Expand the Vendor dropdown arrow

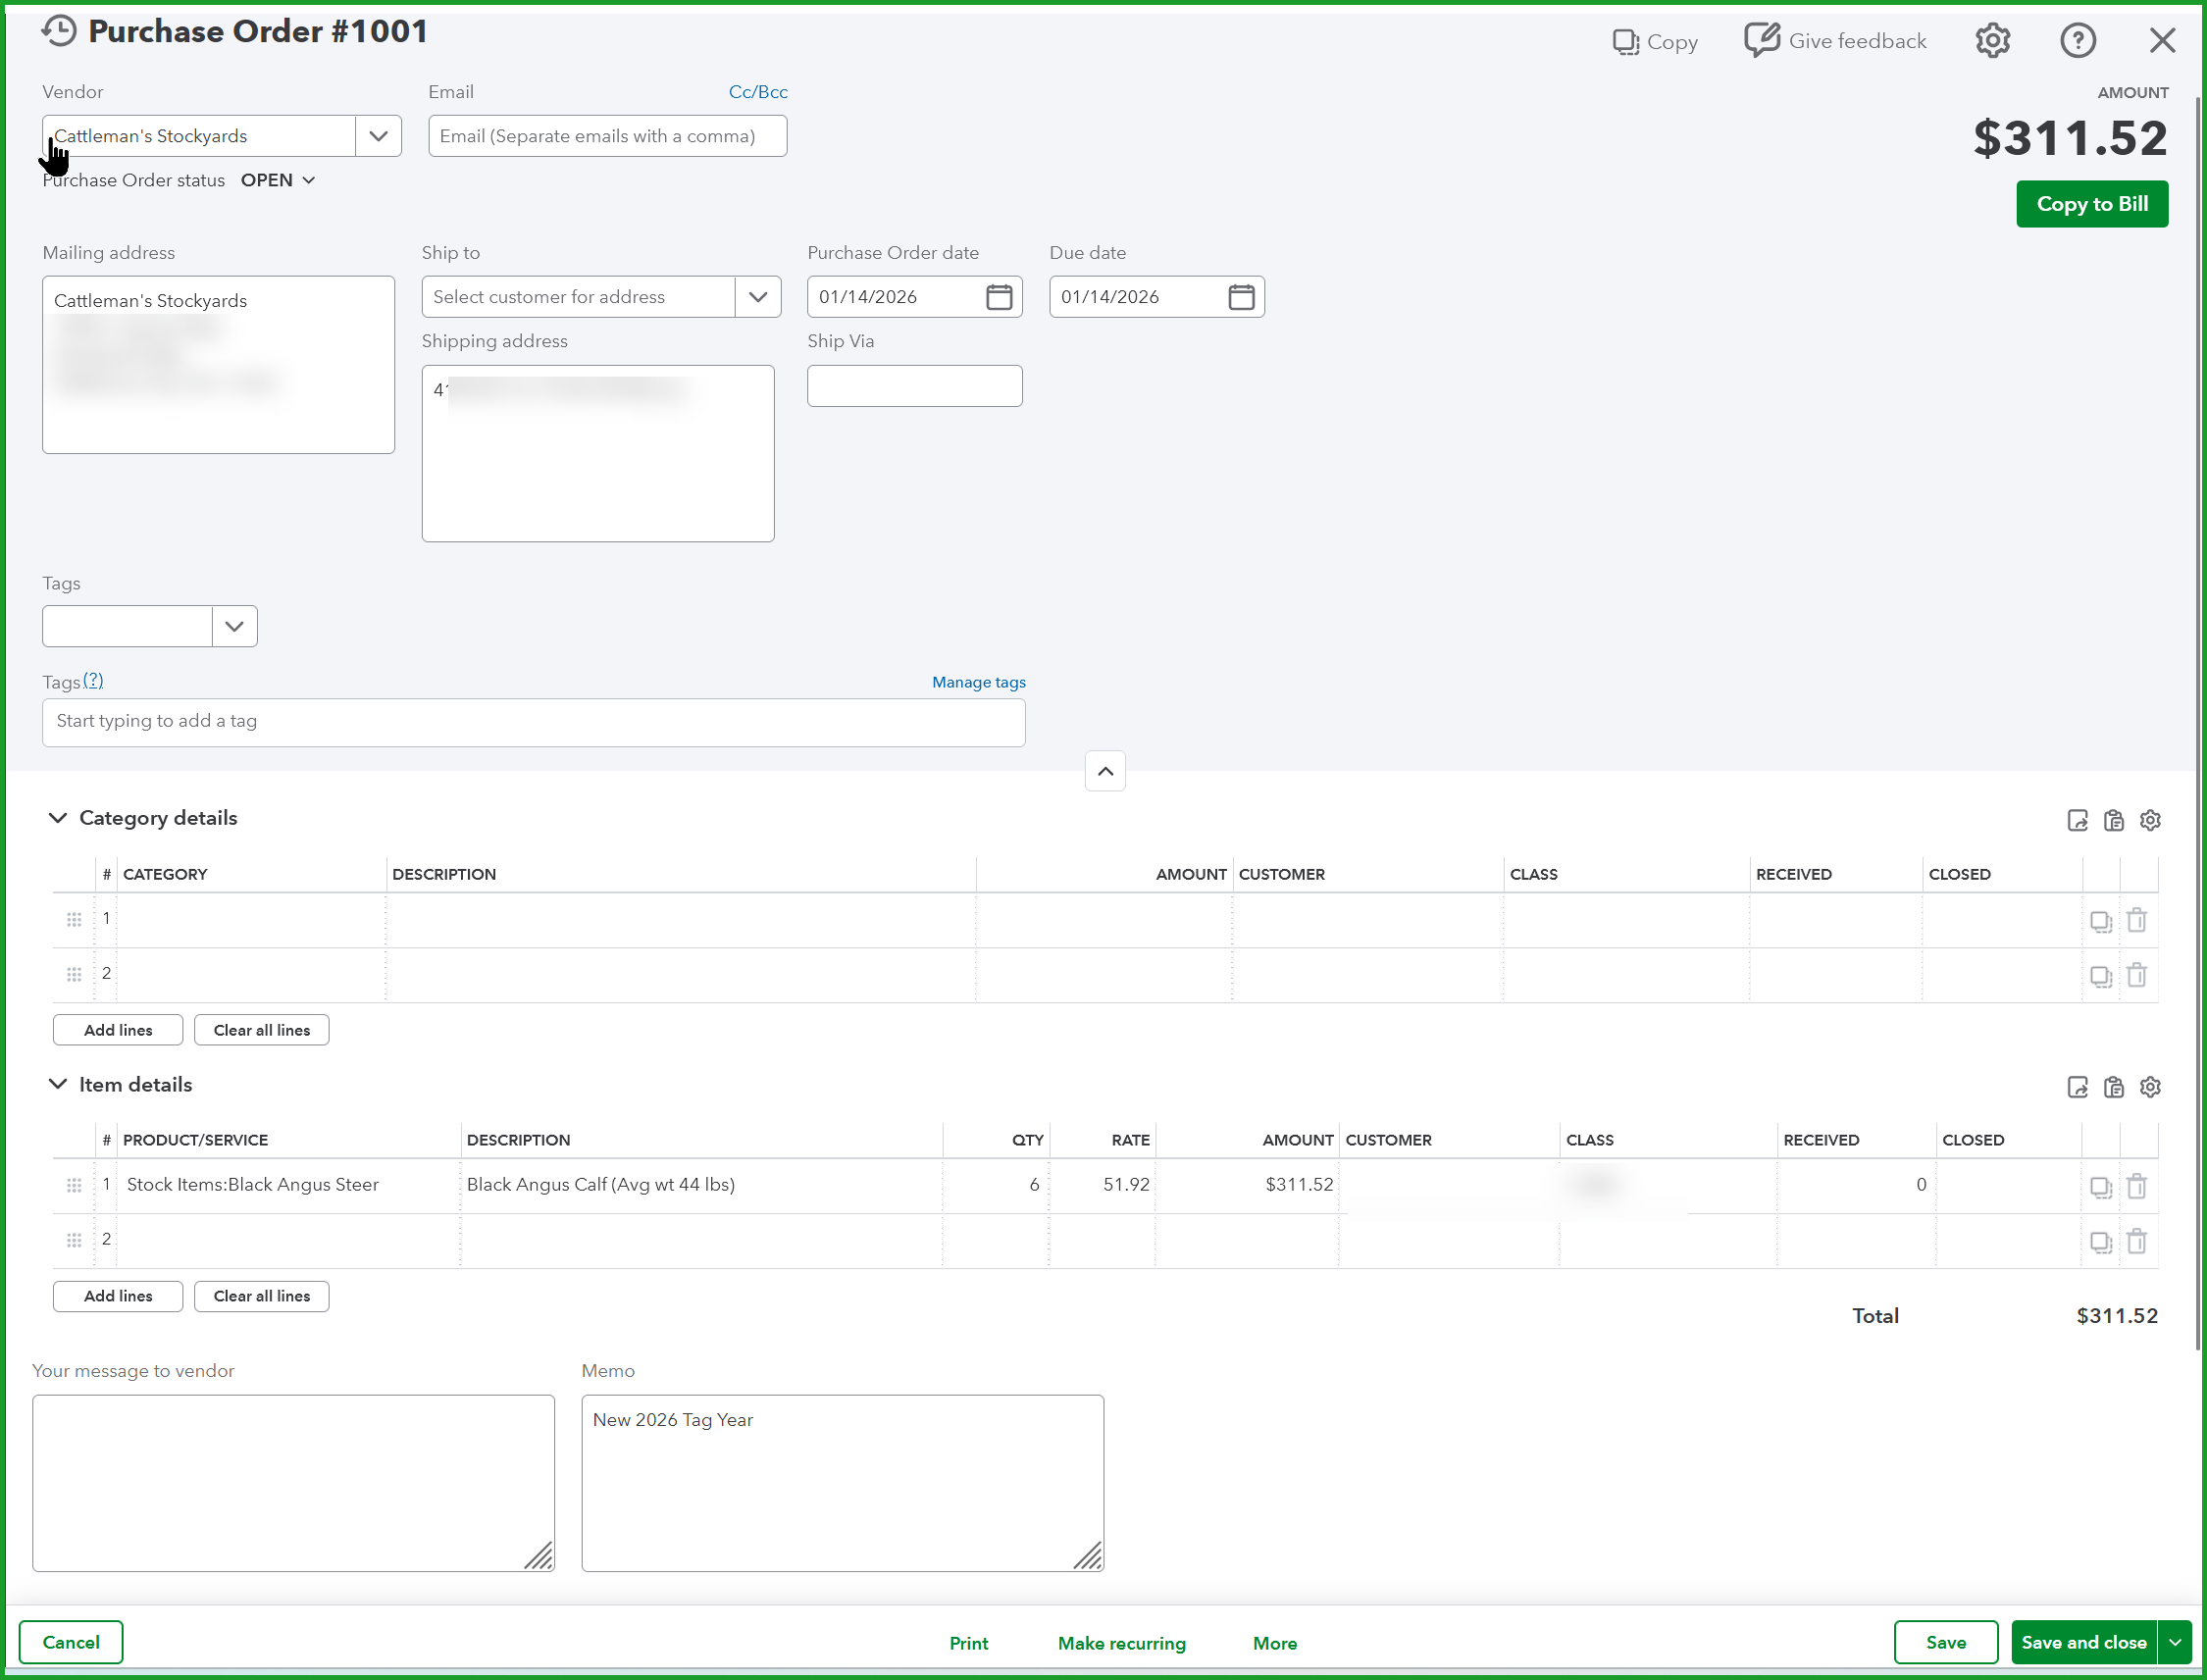pos(378,136)
